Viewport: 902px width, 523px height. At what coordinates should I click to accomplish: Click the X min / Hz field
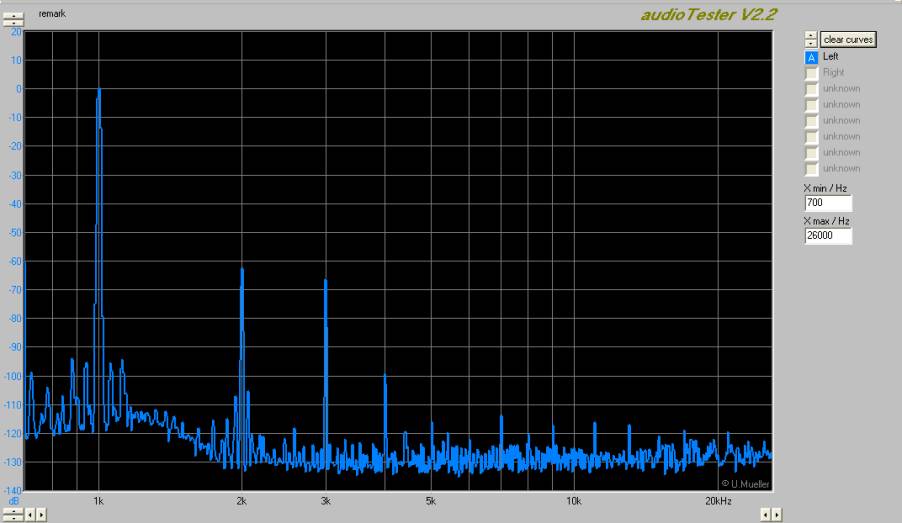[x=827, y=203]
